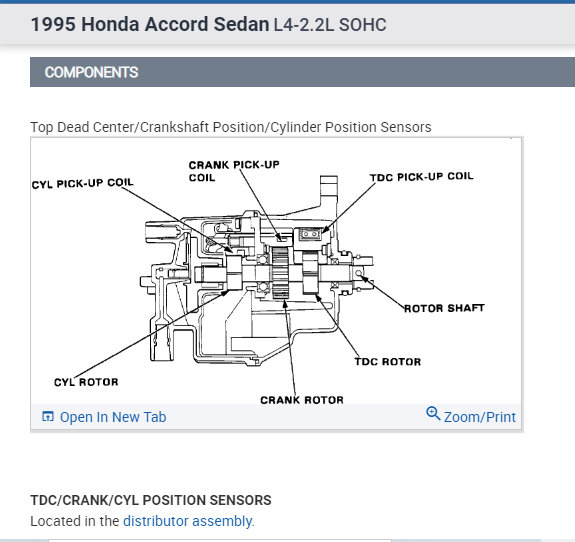Click the TDC pick-up coil box in drawing
Image resolution: width=575 pixels, height=542 pixels.
click(310, 234)
